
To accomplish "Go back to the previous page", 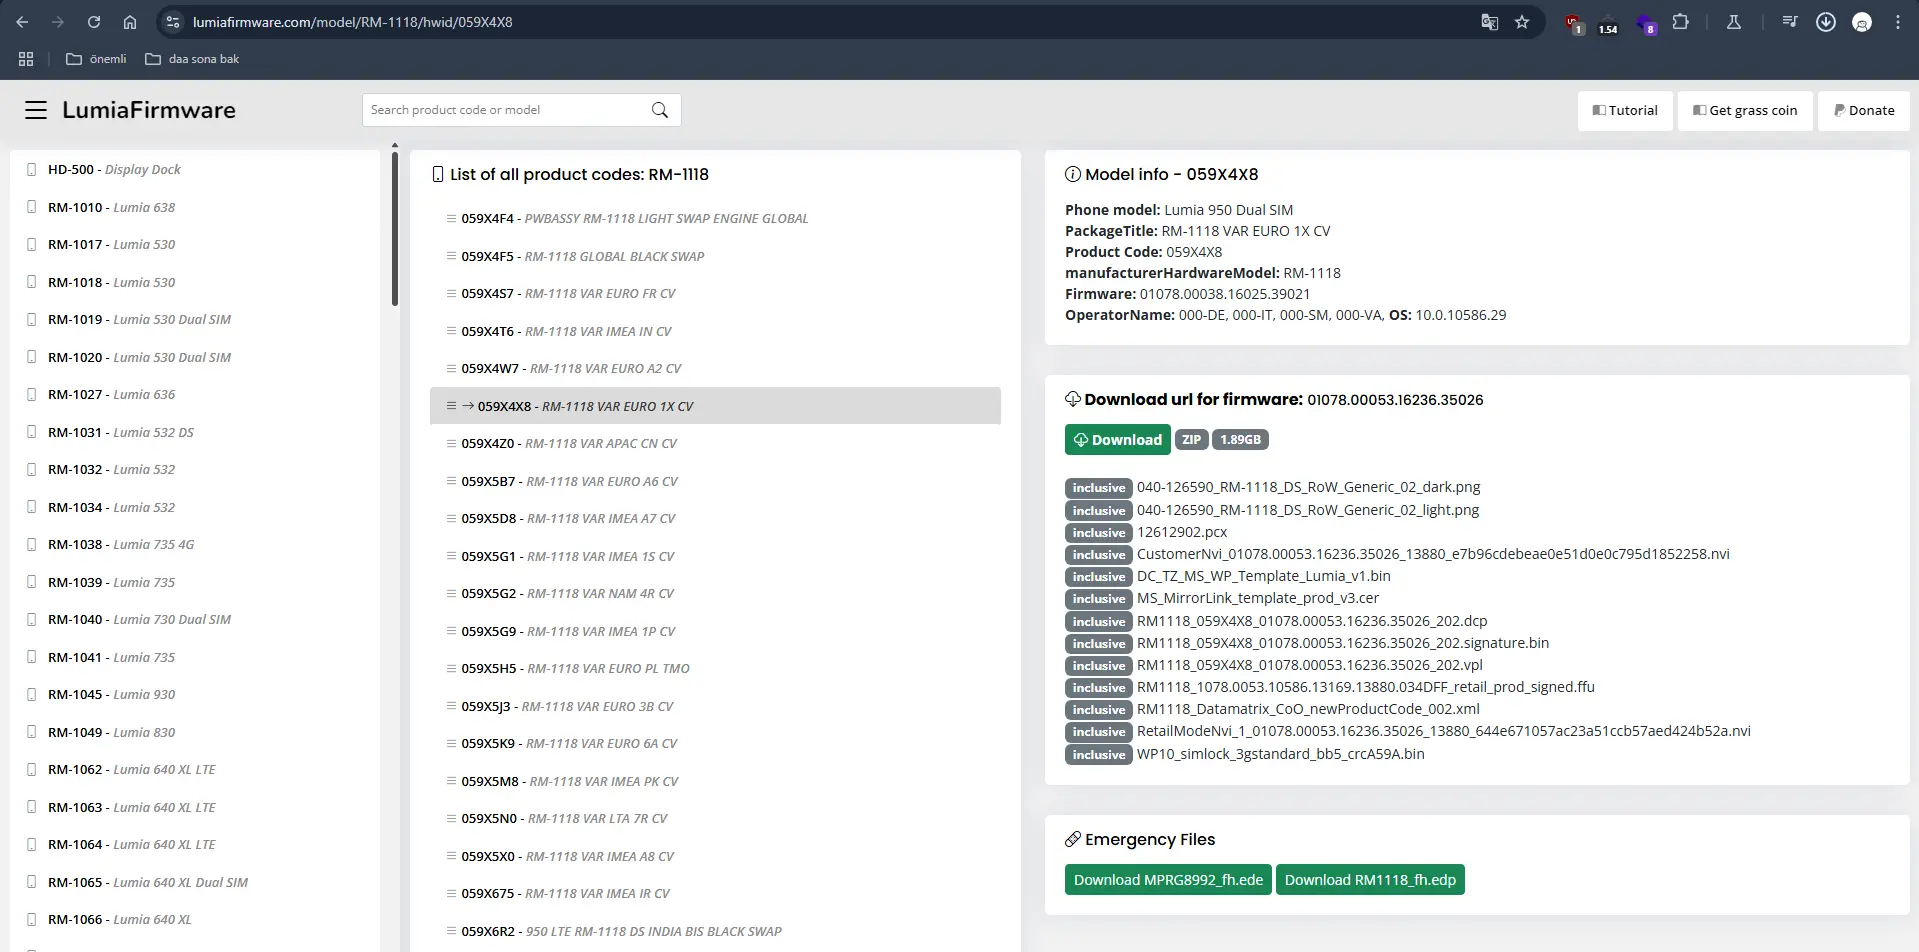I will point(22,22).
